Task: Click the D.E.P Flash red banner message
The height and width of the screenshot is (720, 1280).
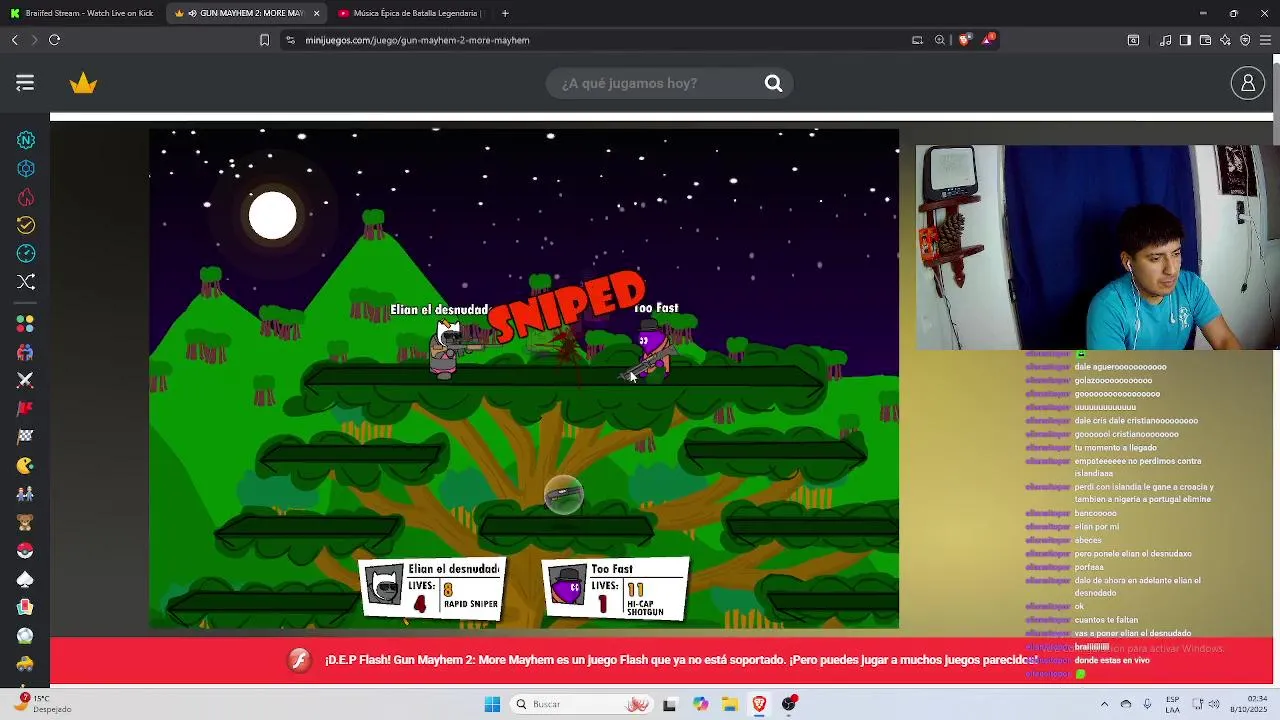Action: pos(682,660)
